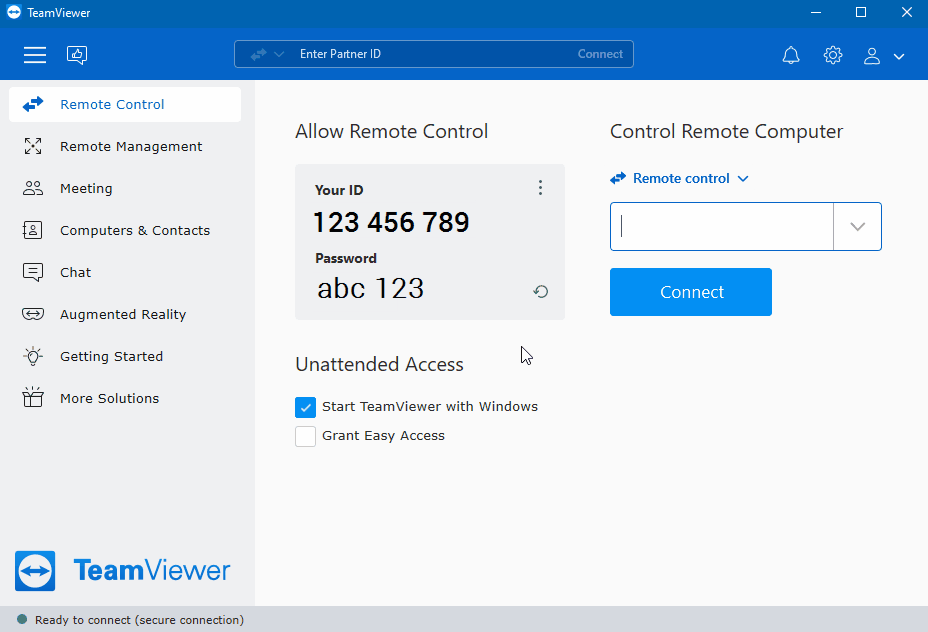Open Computers & Contacts section

[x=134, y=230]
